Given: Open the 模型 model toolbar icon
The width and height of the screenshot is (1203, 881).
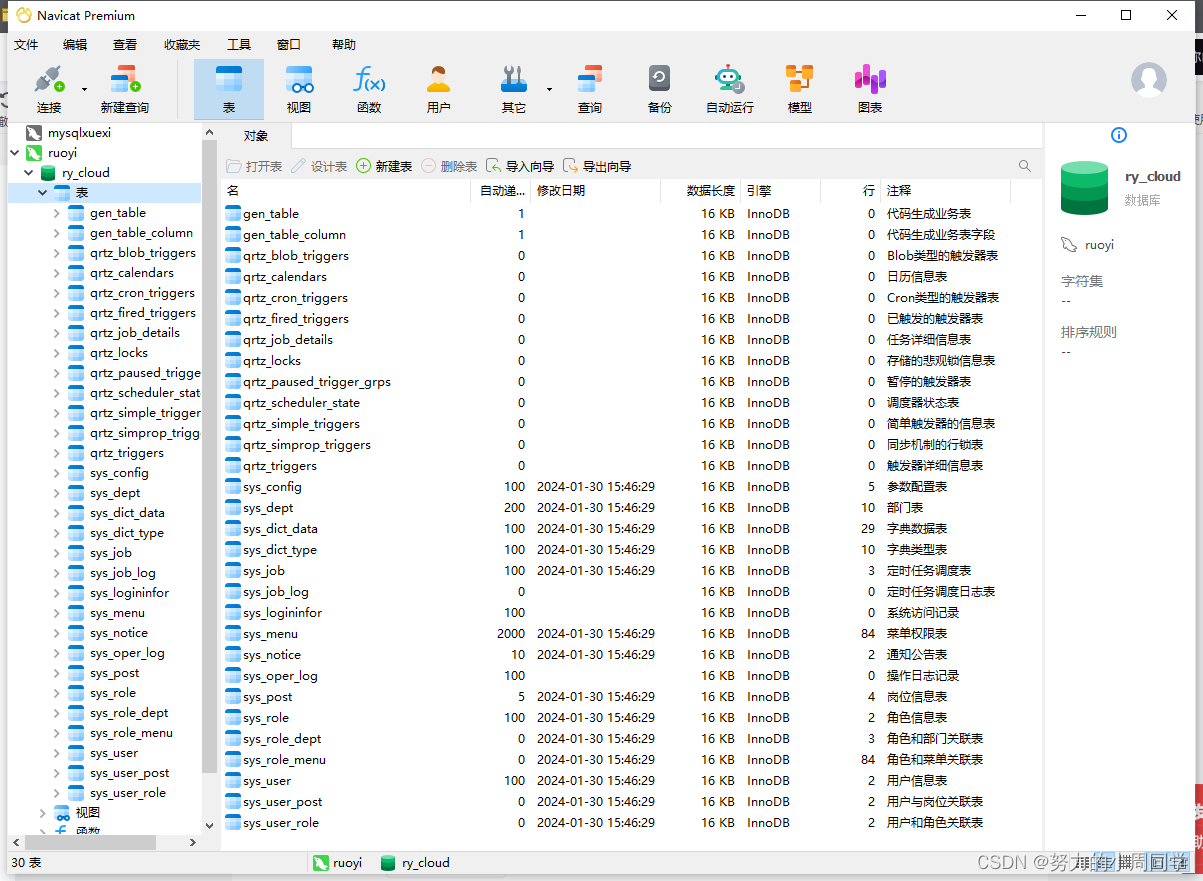Looking at the screenshot, I should coord(799,89).
